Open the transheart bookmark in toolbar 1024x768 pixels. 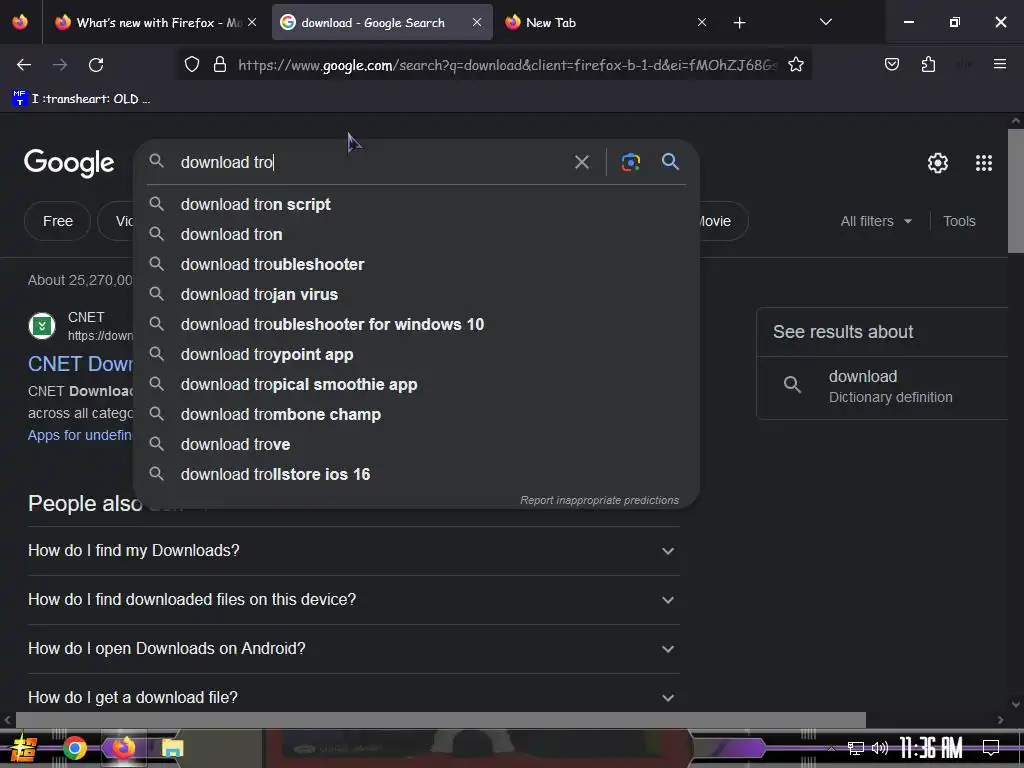click(81, 99)
